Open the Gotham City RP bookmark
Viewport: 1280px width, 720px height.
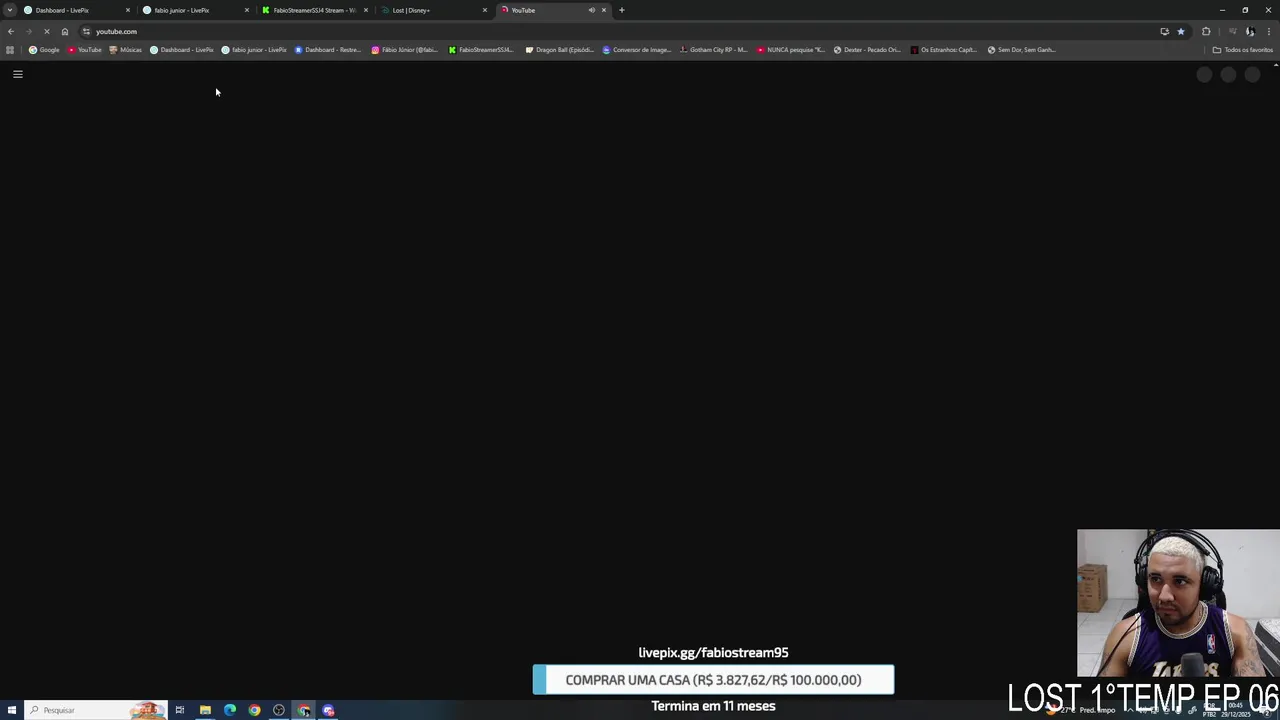[713, 50]
